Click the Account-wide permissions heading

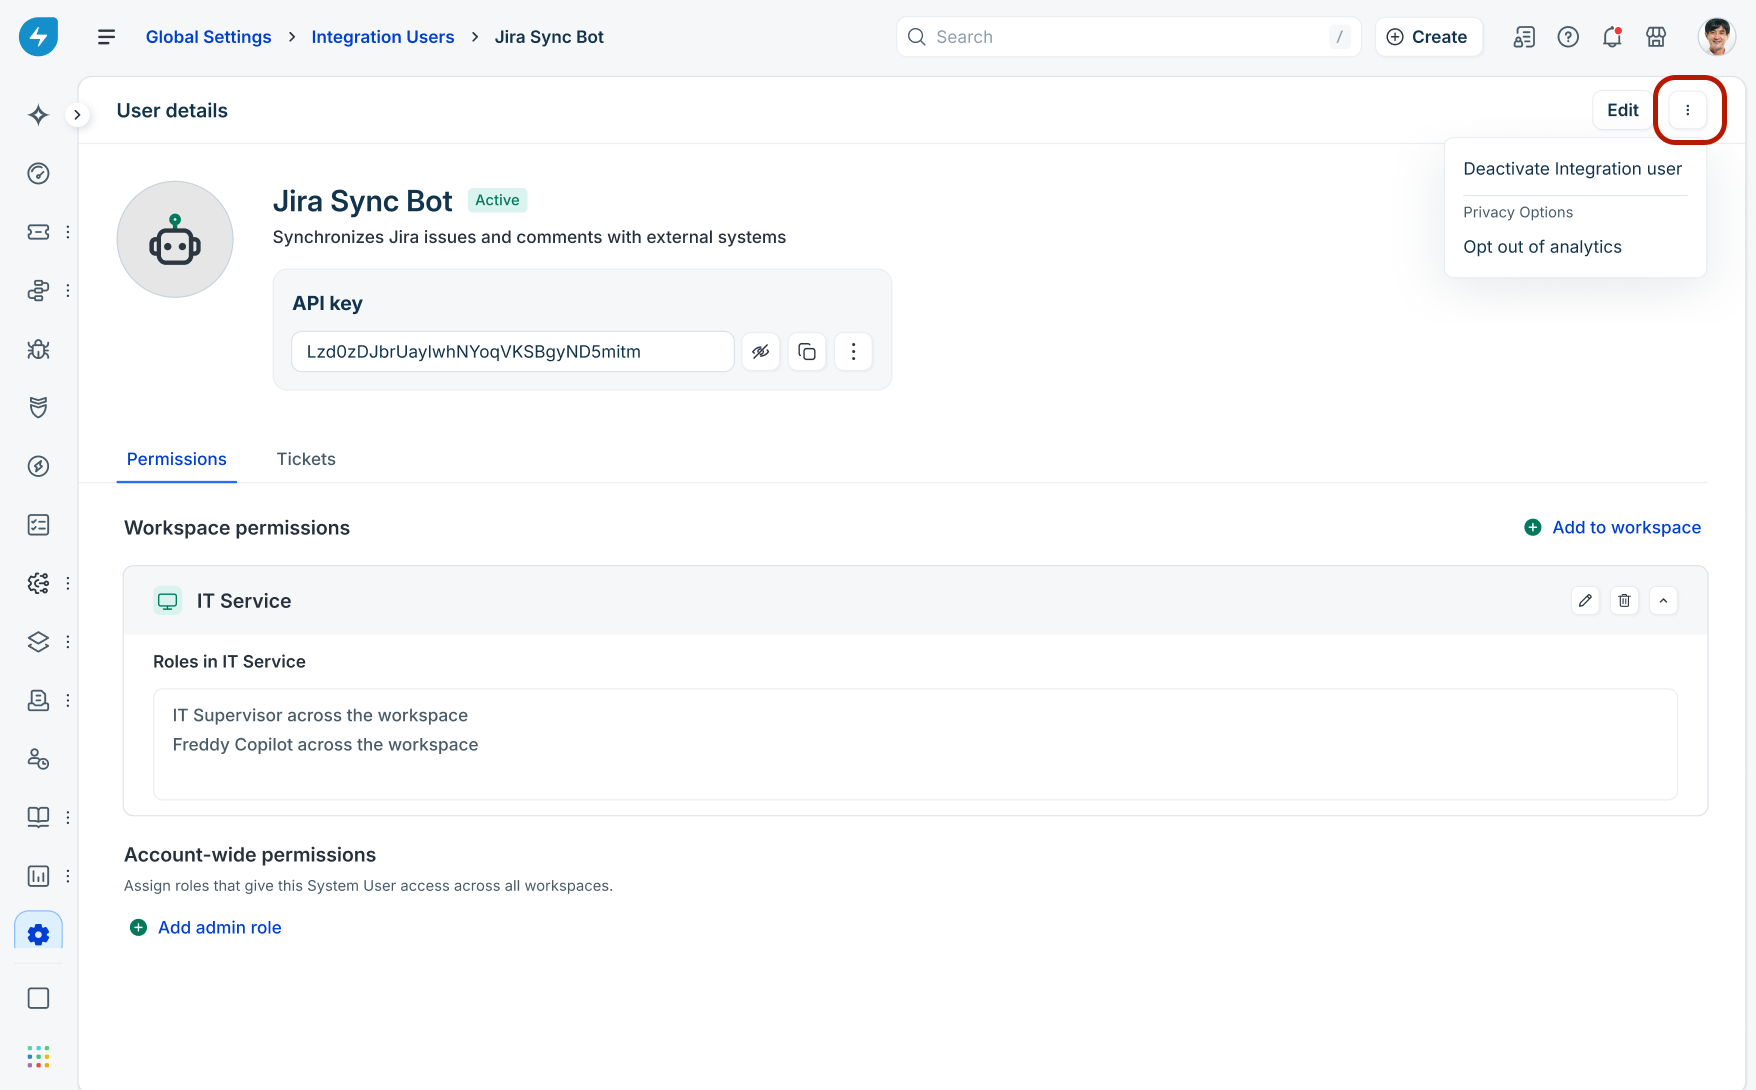pos(250,855)
